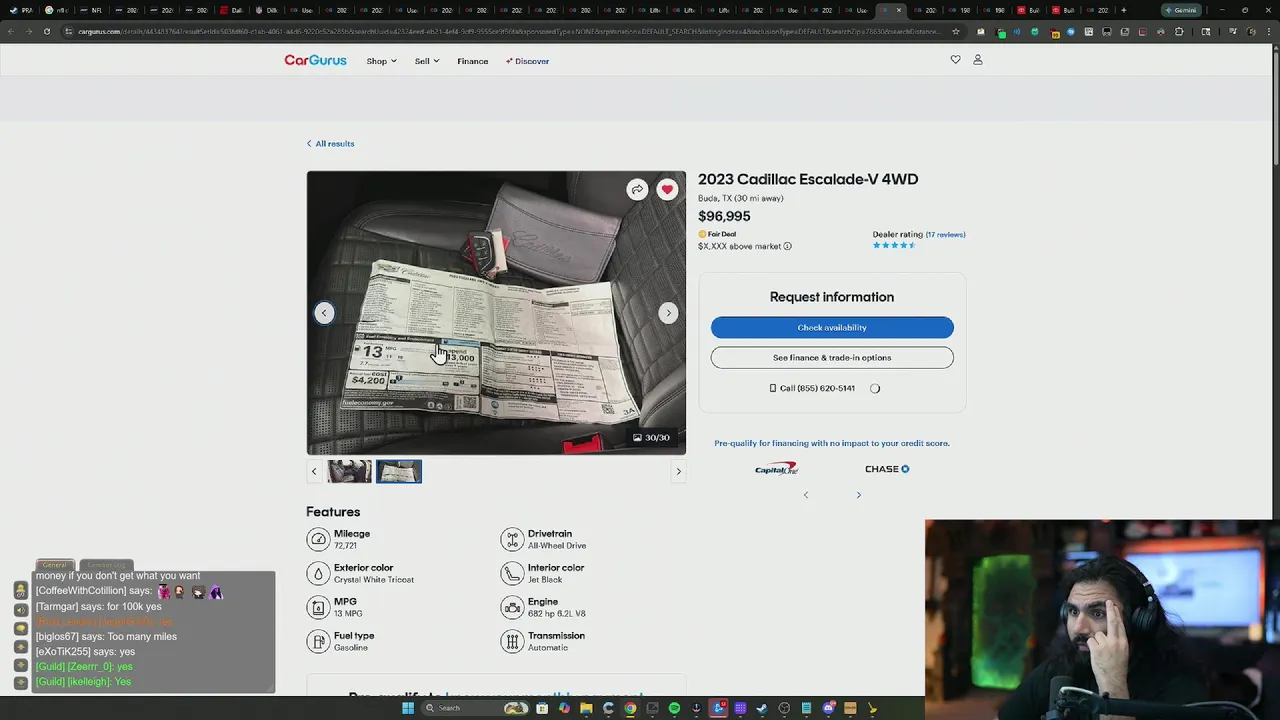Open the Discover menu item
This screenshot has height=720, width=1280.
(527, 61)
